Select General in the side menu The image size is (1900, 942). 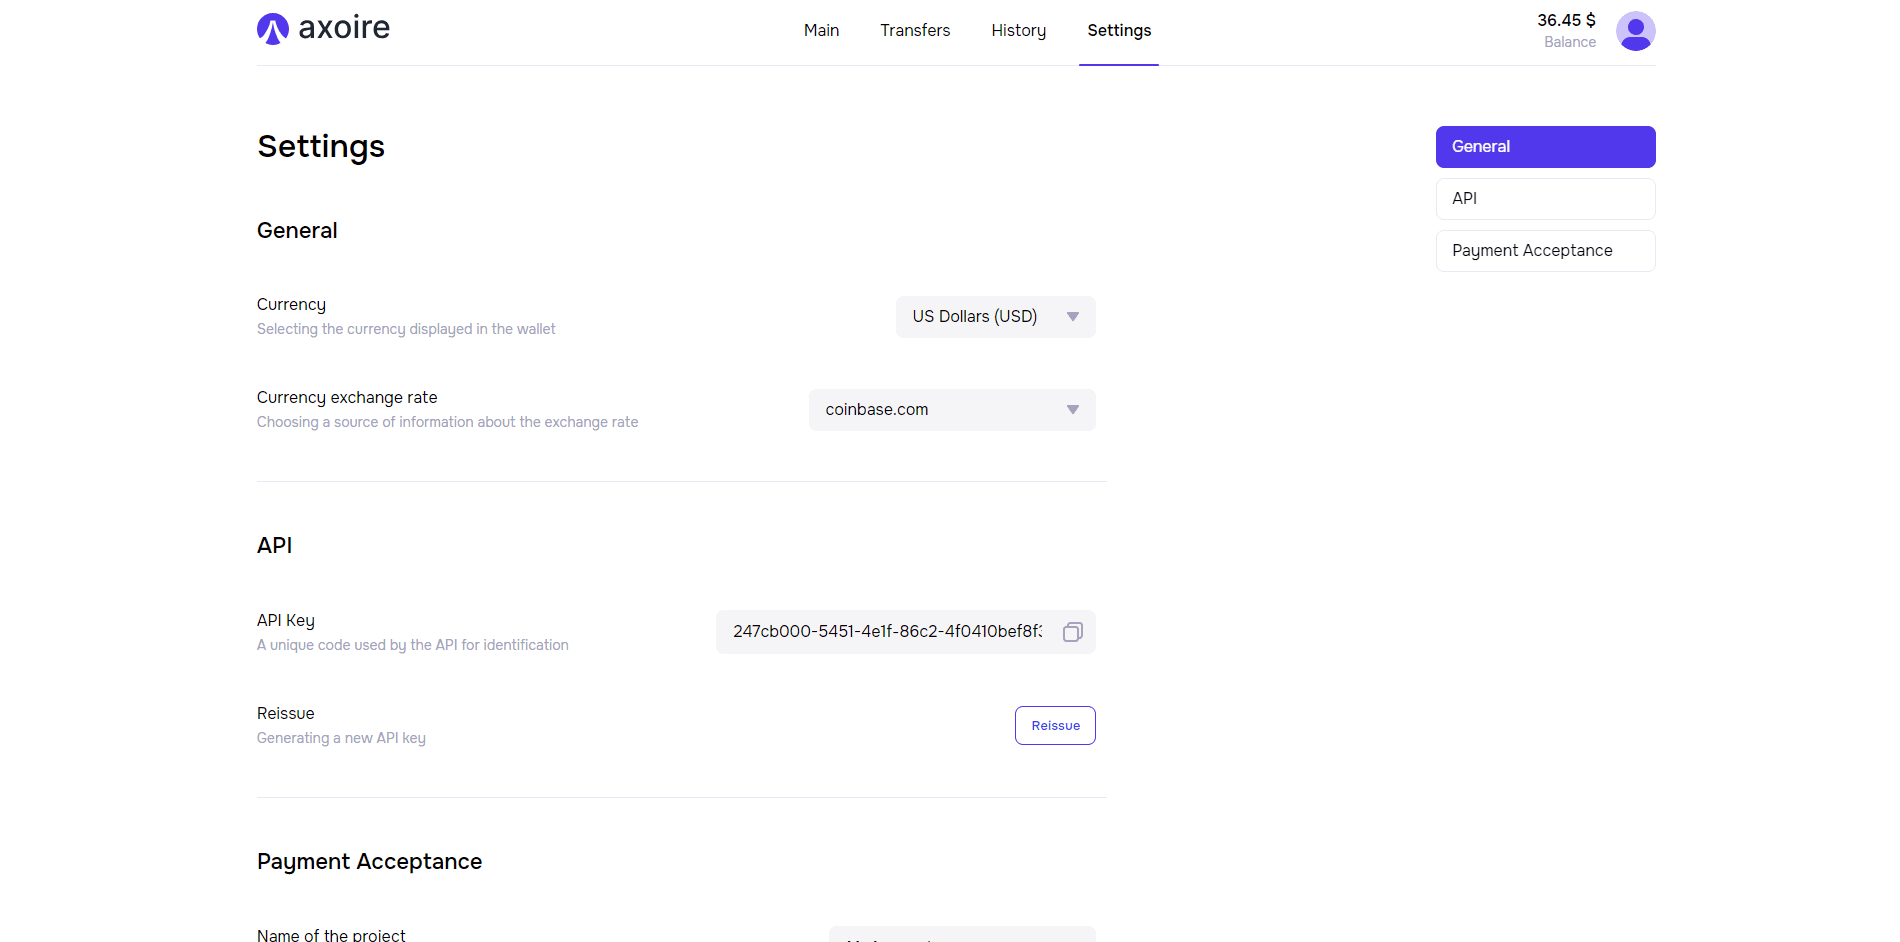[1545, 147]
